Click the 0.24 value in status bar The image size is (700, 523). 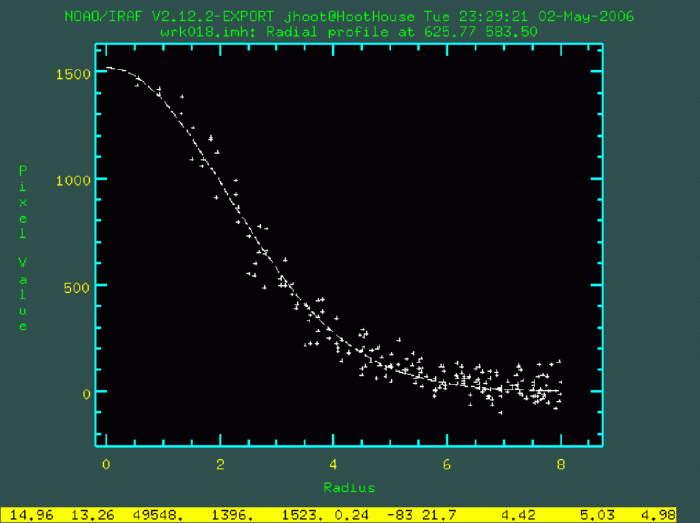(x=351, y=515)
